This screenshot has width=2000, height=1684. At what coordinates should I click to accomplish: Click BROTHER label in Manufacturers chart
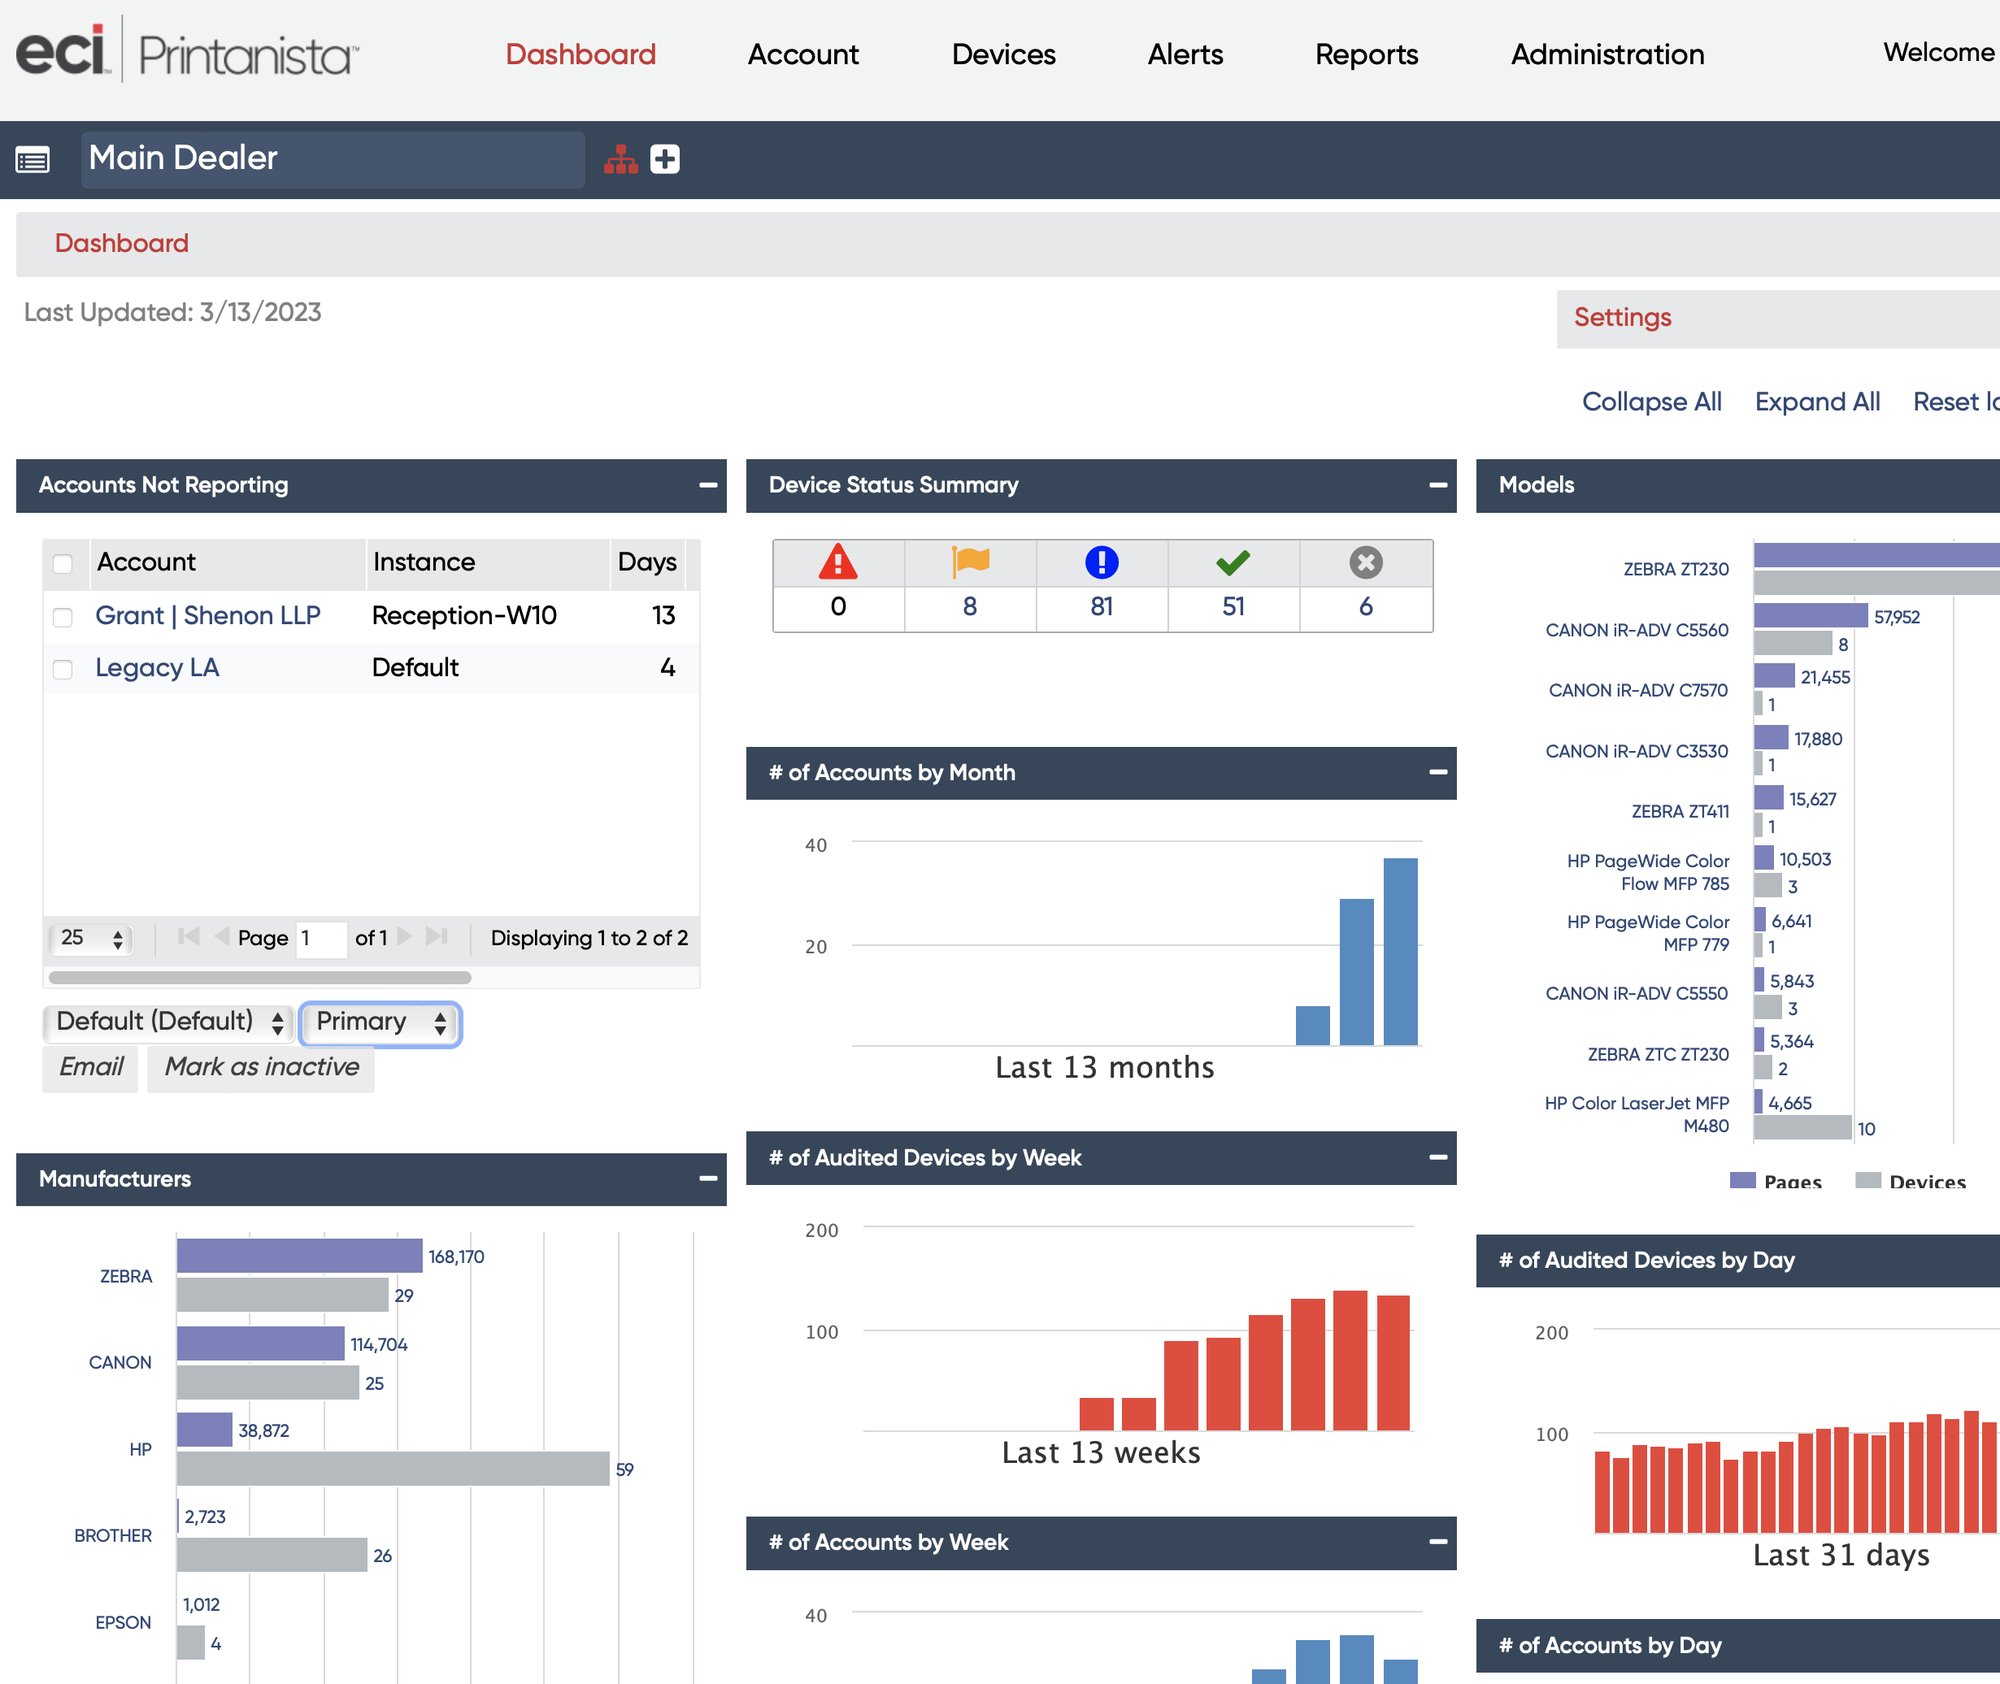tap(113, 1535)
